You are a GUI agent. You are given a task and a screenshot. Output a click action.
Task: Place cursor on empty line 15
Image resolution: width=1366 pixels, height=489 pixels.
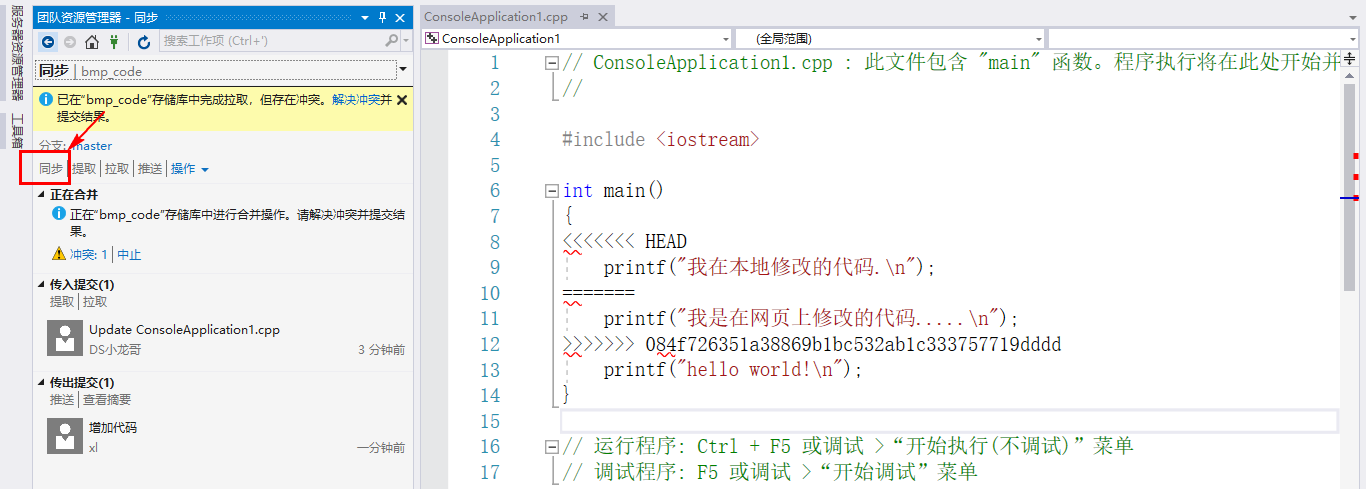948,421
